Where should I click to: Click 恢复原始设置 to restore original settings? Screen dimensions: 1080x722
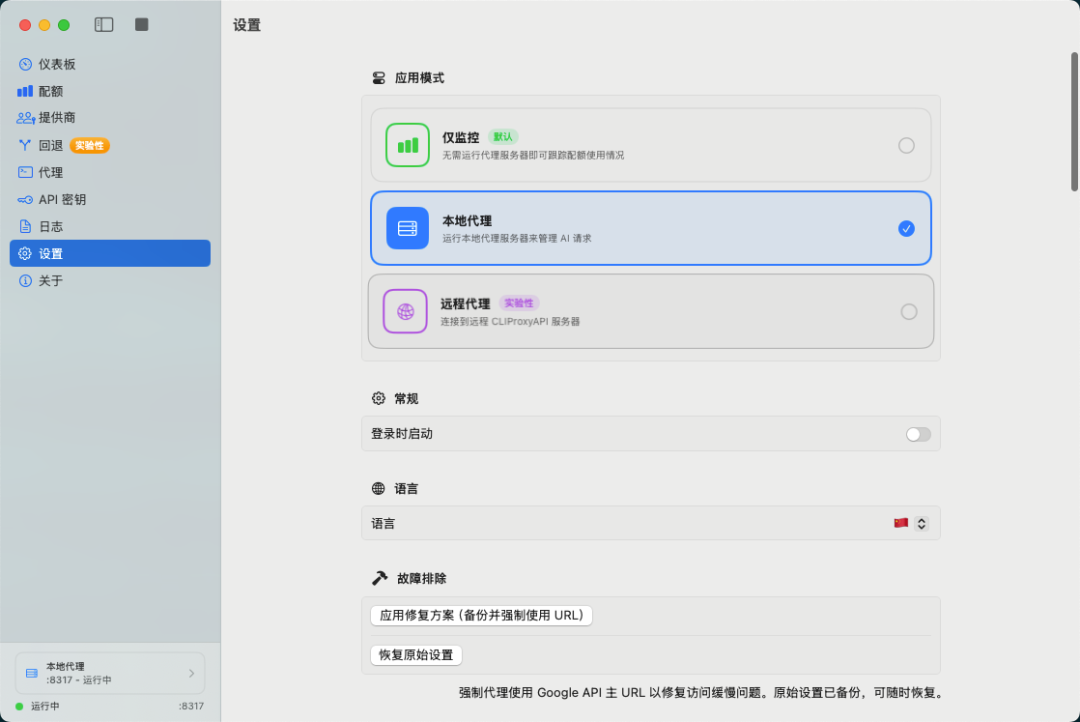pyautogui.click(x=416, y=654)
